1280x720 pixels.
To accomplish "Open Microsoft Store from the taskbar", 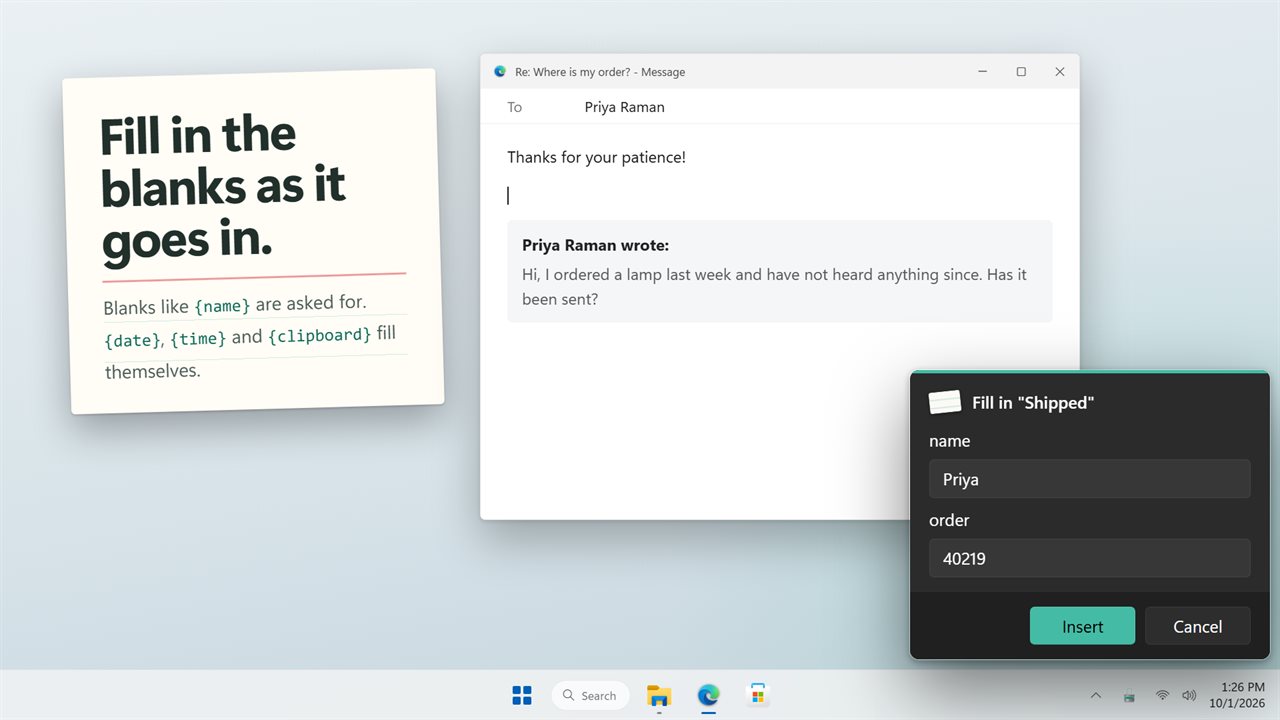I will [x=758, y=695].
